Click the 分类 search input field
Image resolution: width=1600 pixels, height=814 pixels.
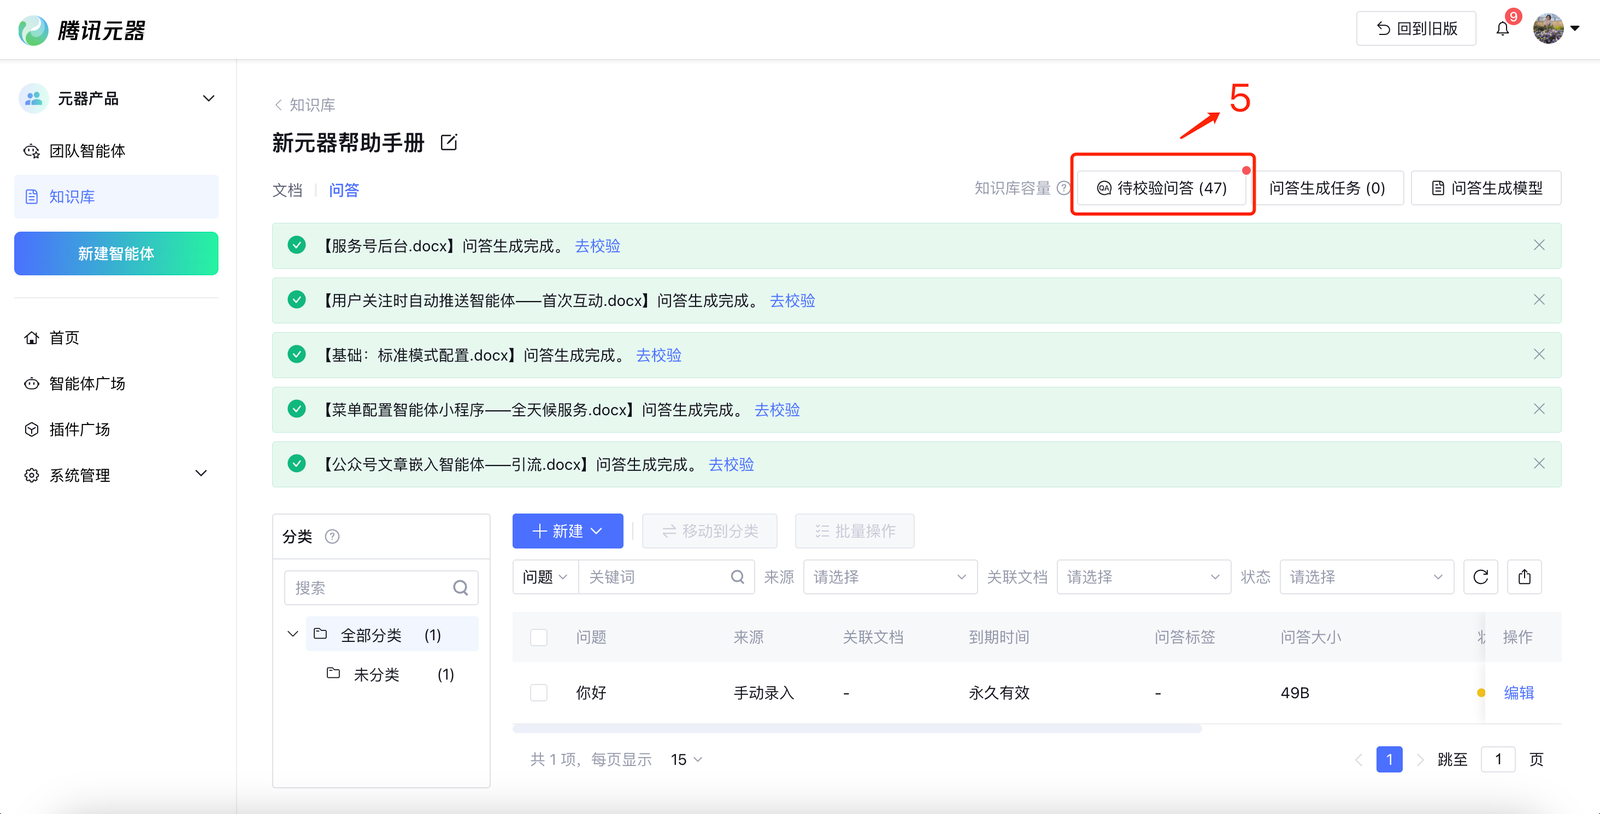[x=370, y=588]
